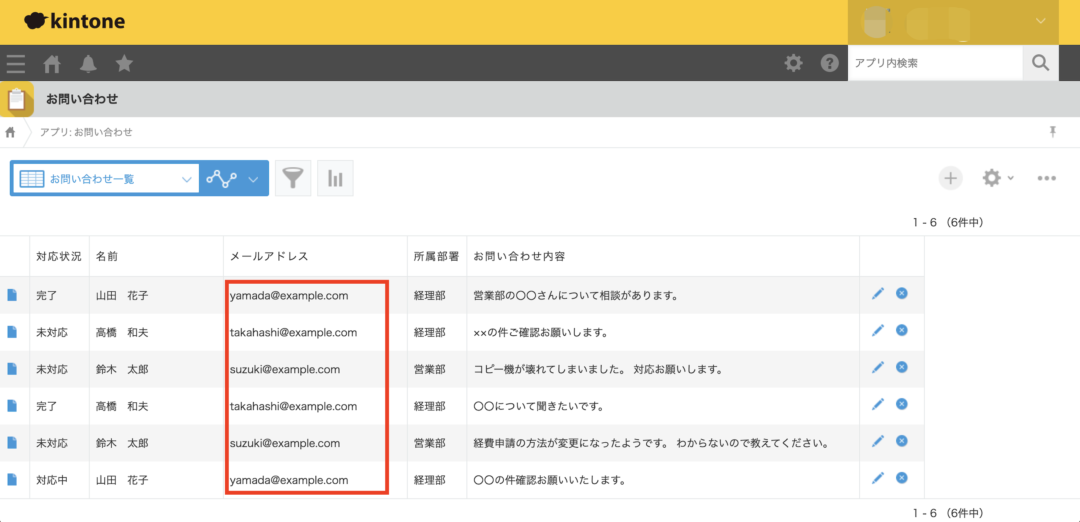Focus the アプリ内検索 search field
This screenshot has width=1080, height=522.
934,63
